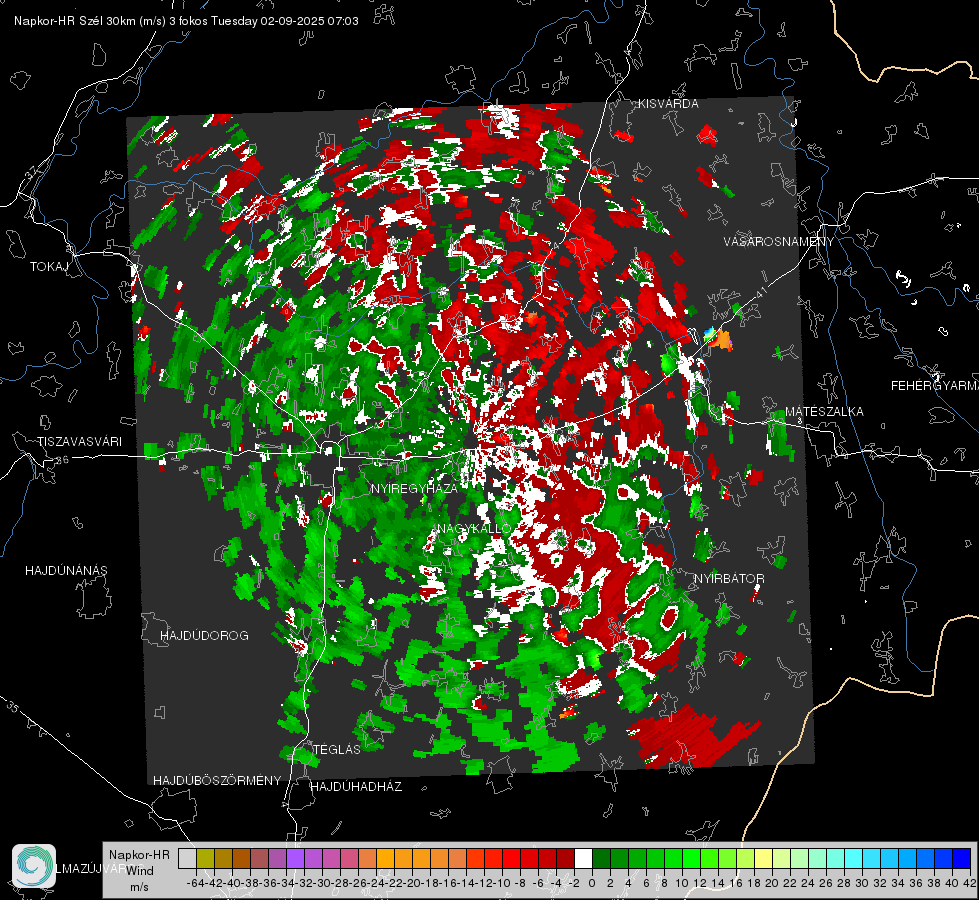Click the NYÍRBÁTOR city label
Image resolution: width=979 pixels, height=900 pixels.
[x=729, y=579]
